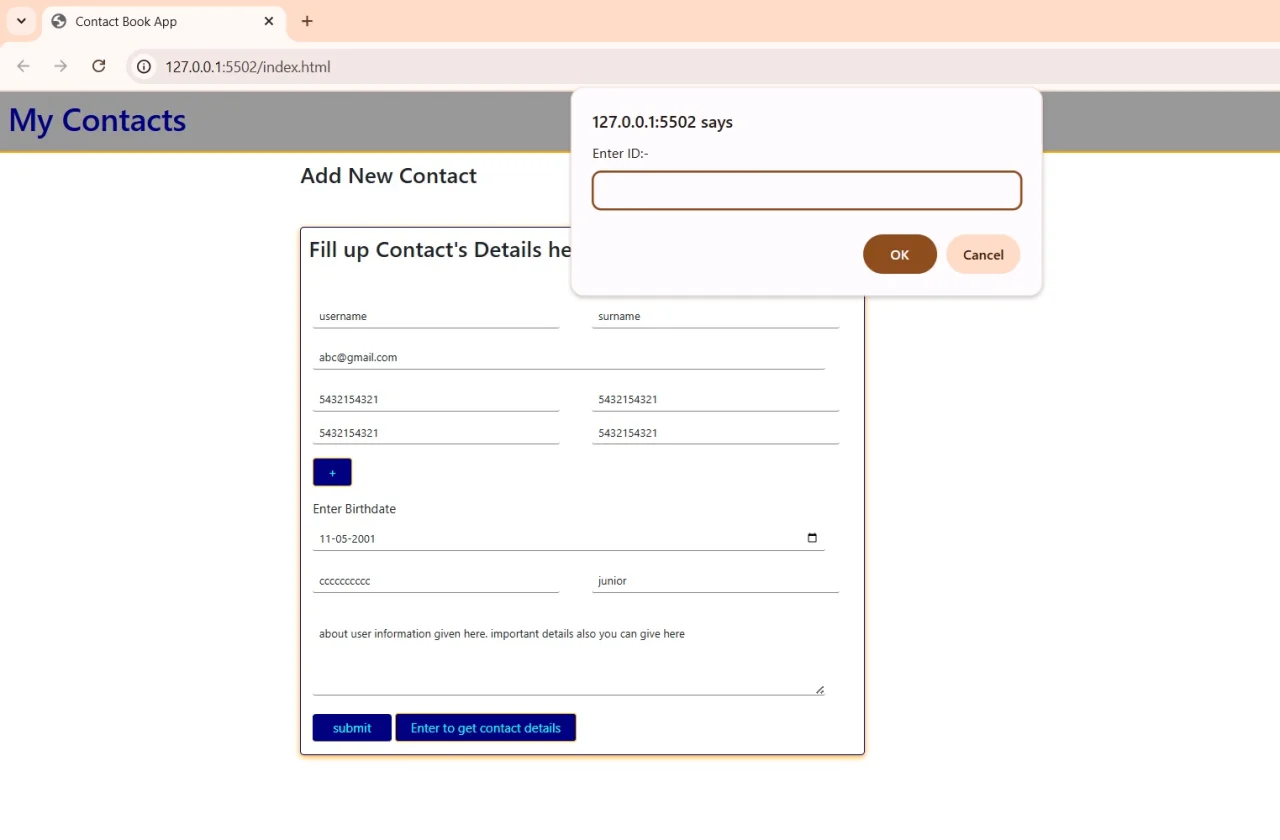The width and height of the screenshot is (1280, 840).
Task: Add another phone field with the + button
Action: point(332,472)
